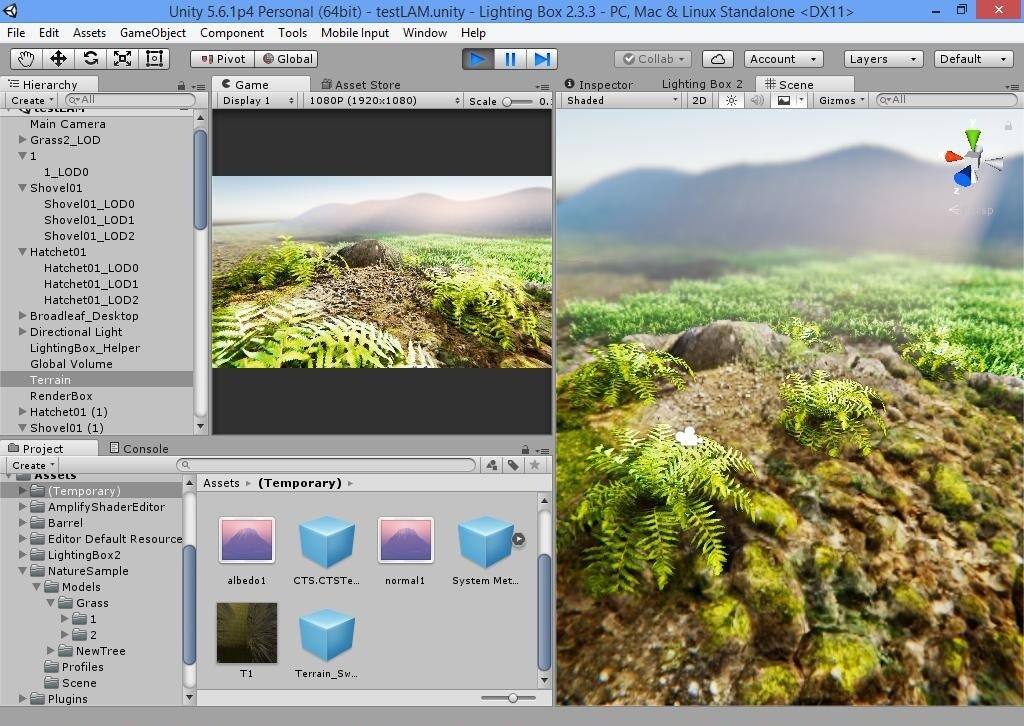Expand Grass2_LOD in Hierarchy
This screenshot has height=726, width=1024.
click(x=22, y=140)
